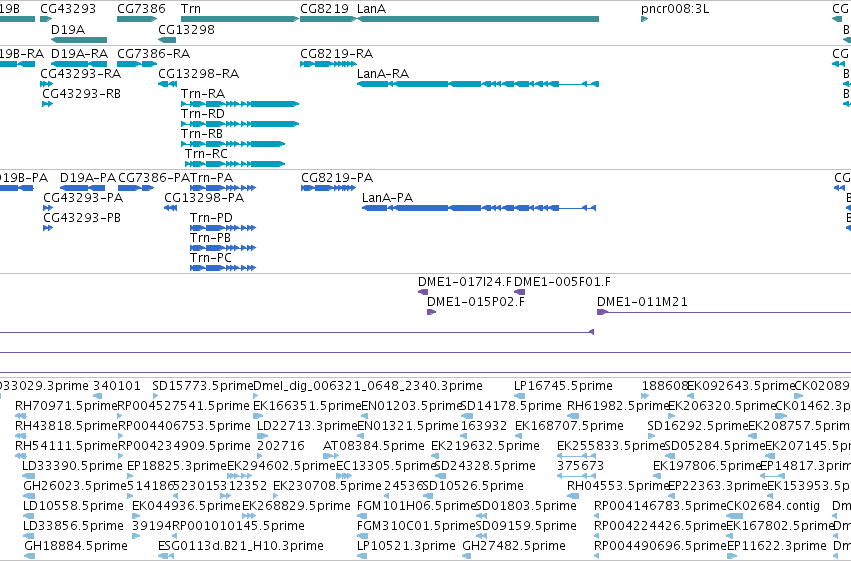Select the Trn gene feature bar
The height and width of the screenshot is (561, 851).
(240, 19)
